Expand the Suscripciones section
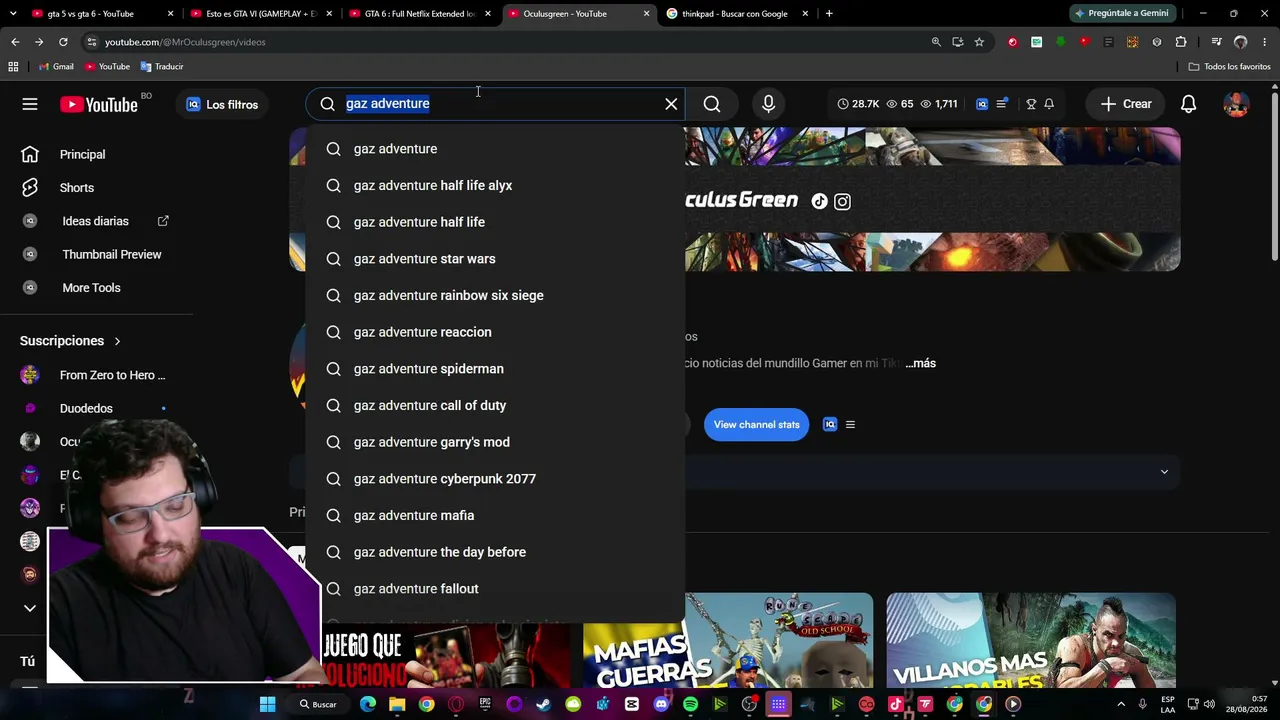 pyautogui.click(x=70, y=341)
